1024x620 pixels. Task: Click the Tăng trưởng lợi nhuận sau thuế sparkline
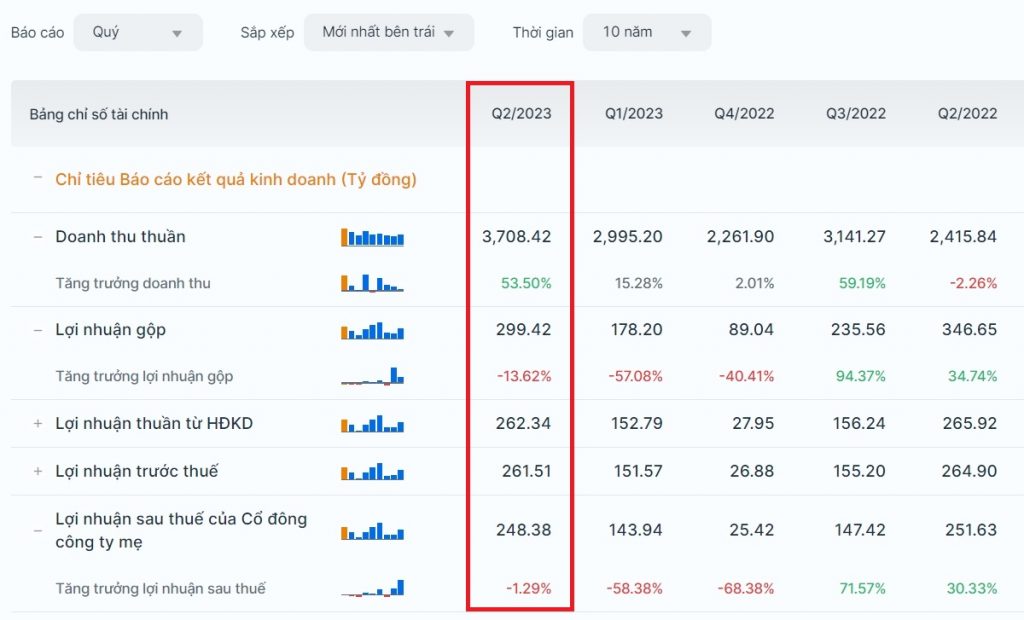[x=372, y=588]
